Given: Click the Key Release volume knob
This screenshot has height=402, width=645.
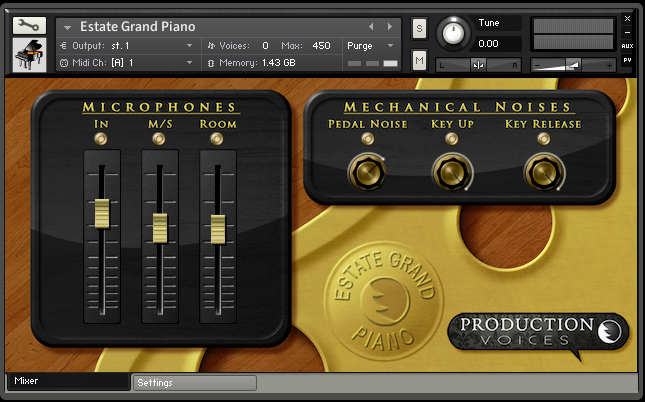Looking at the screenshot, I should coord(544,172).
